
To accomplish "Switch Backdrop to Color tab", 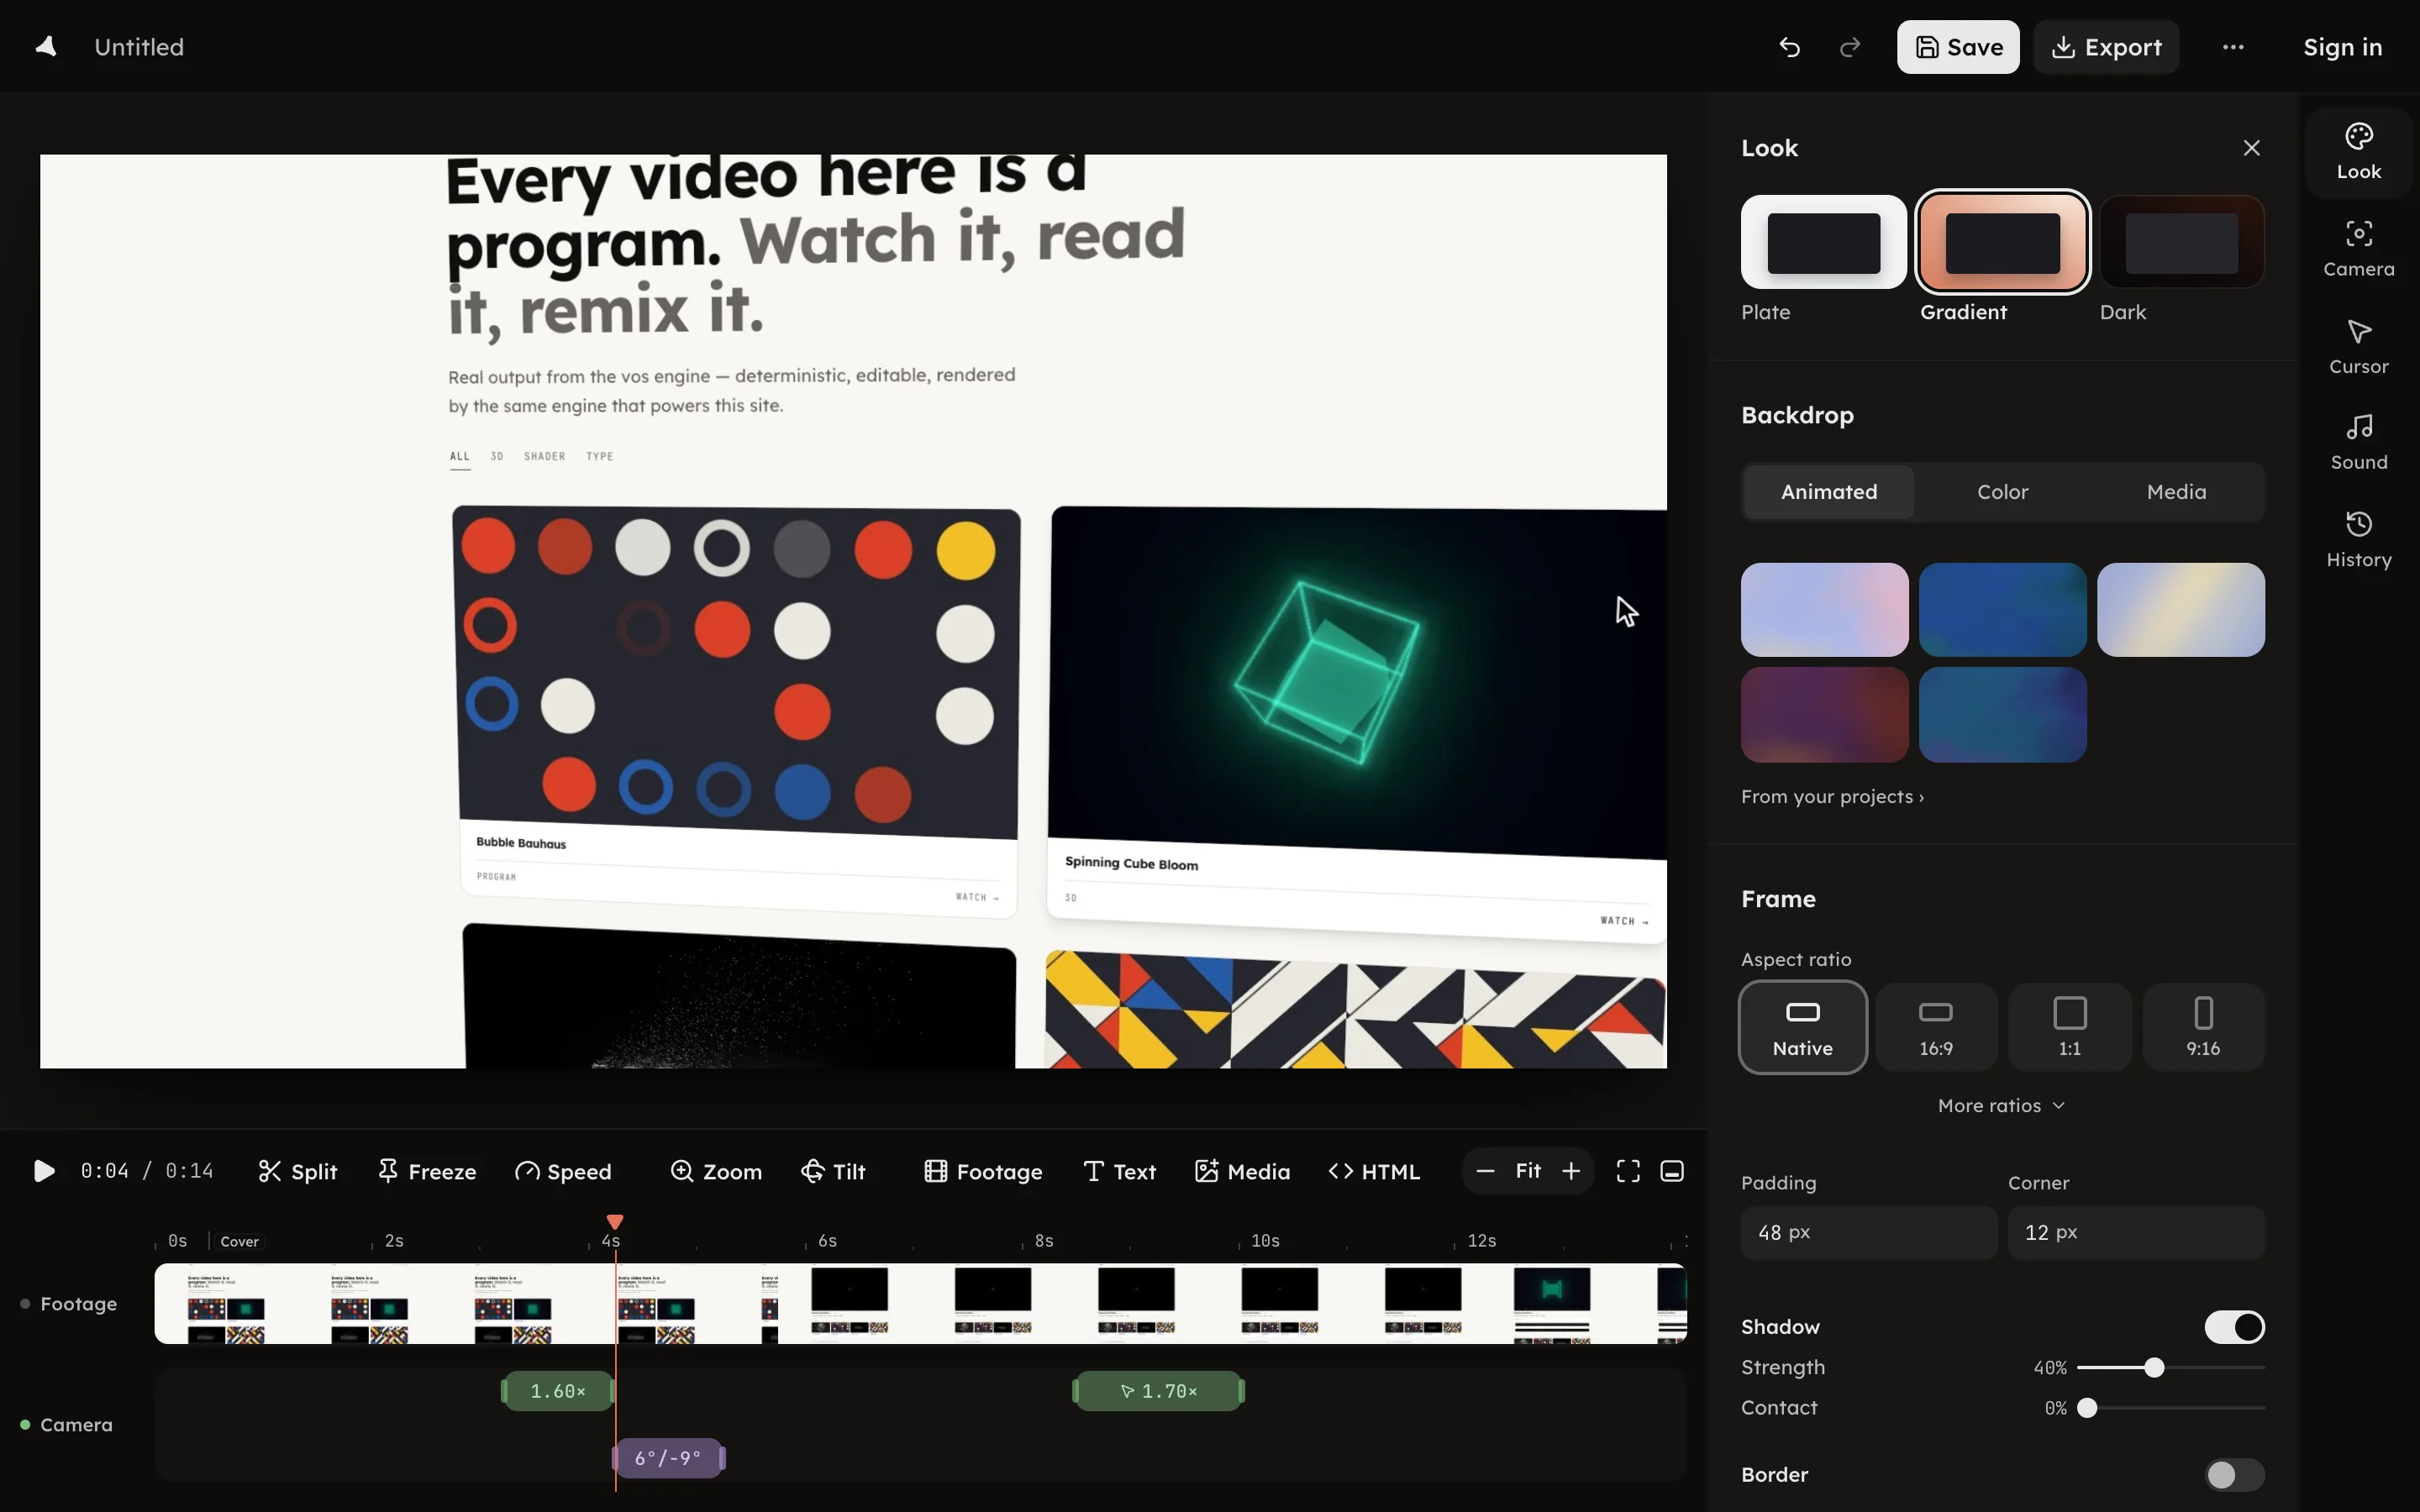I will (x=2002, y=492).
